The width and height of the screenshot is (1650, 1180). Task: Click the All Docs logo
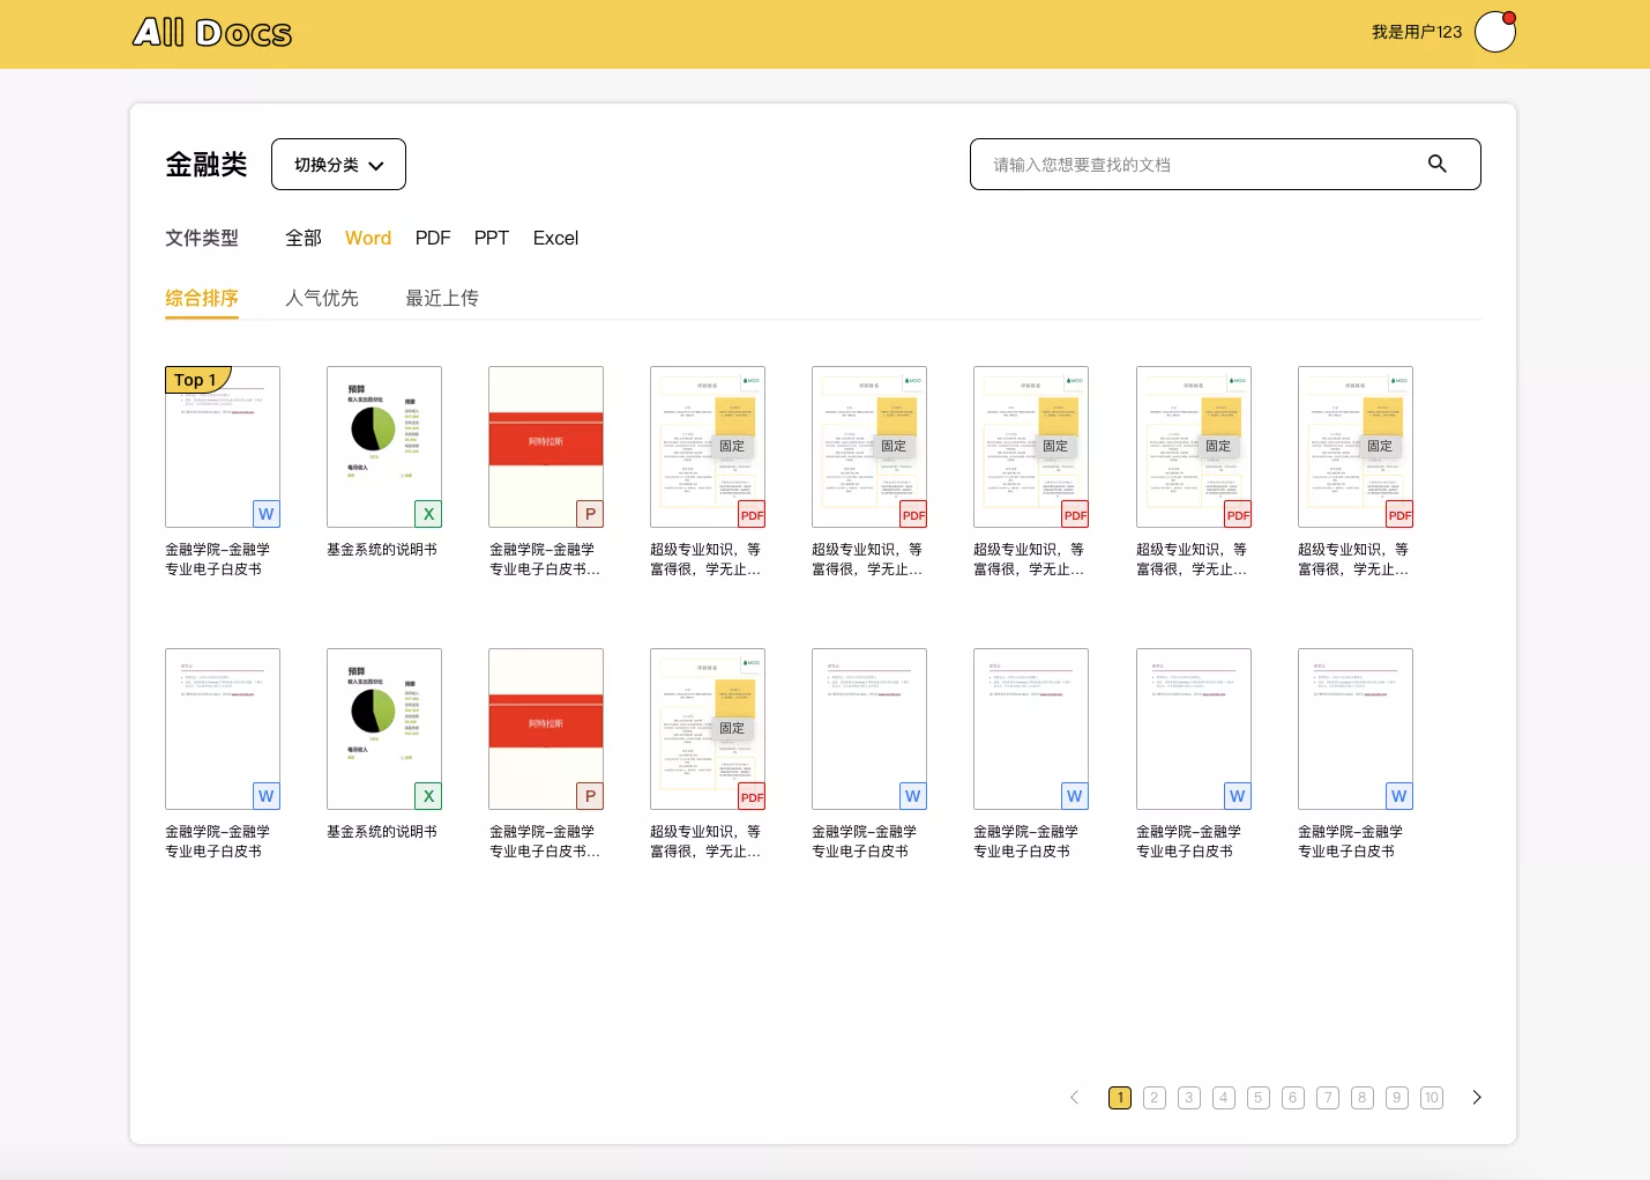click(x=212, y=33)
